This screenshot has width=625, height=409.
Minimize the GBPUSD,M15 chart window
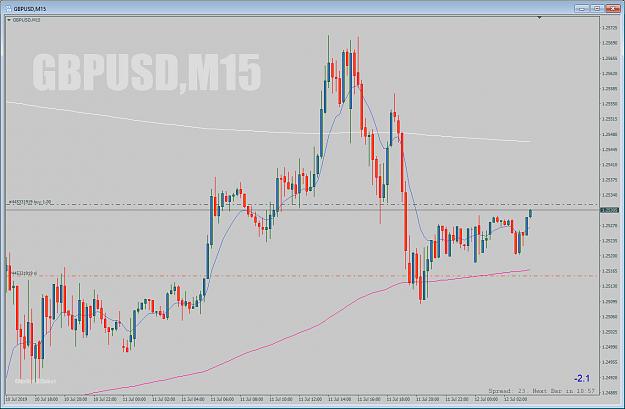pyautogui.click(x=582, y=8)
